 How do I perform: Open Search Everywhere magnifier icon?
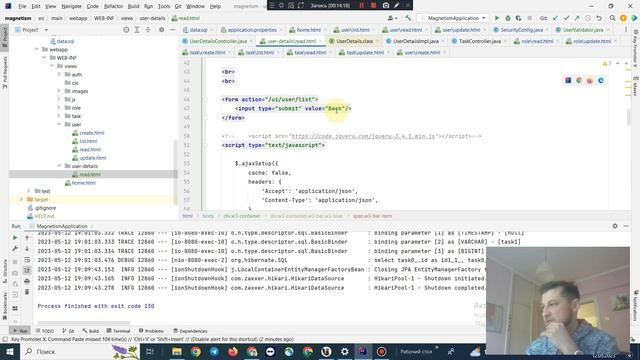click(x=612, y=18)
